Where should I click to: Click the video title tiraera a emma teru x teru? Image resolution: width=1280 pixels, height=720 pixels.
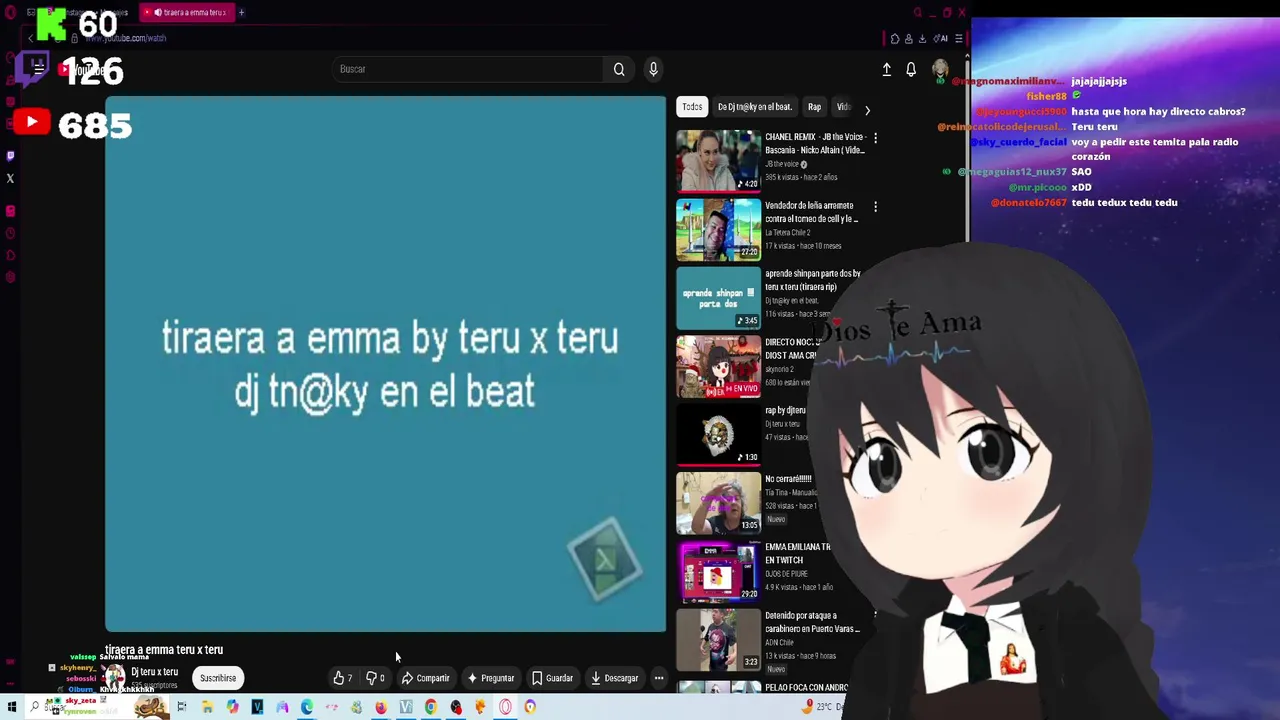click(x=164, y=650)
